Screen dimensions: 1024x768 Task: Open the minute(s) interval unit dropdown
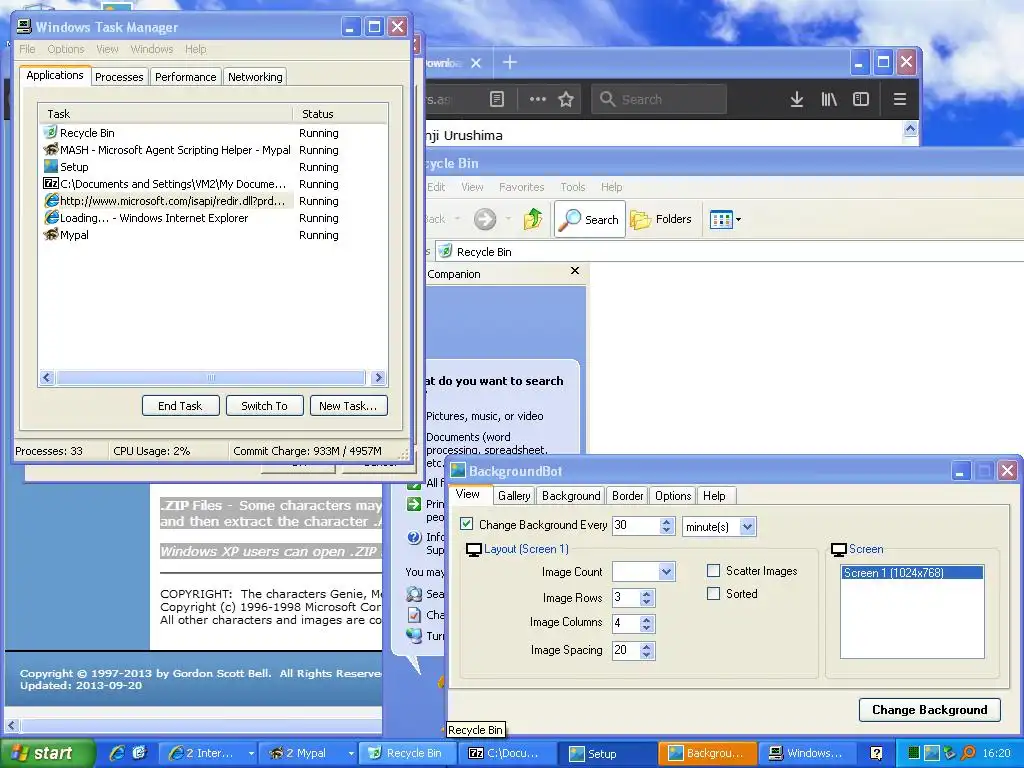[748, 526]
